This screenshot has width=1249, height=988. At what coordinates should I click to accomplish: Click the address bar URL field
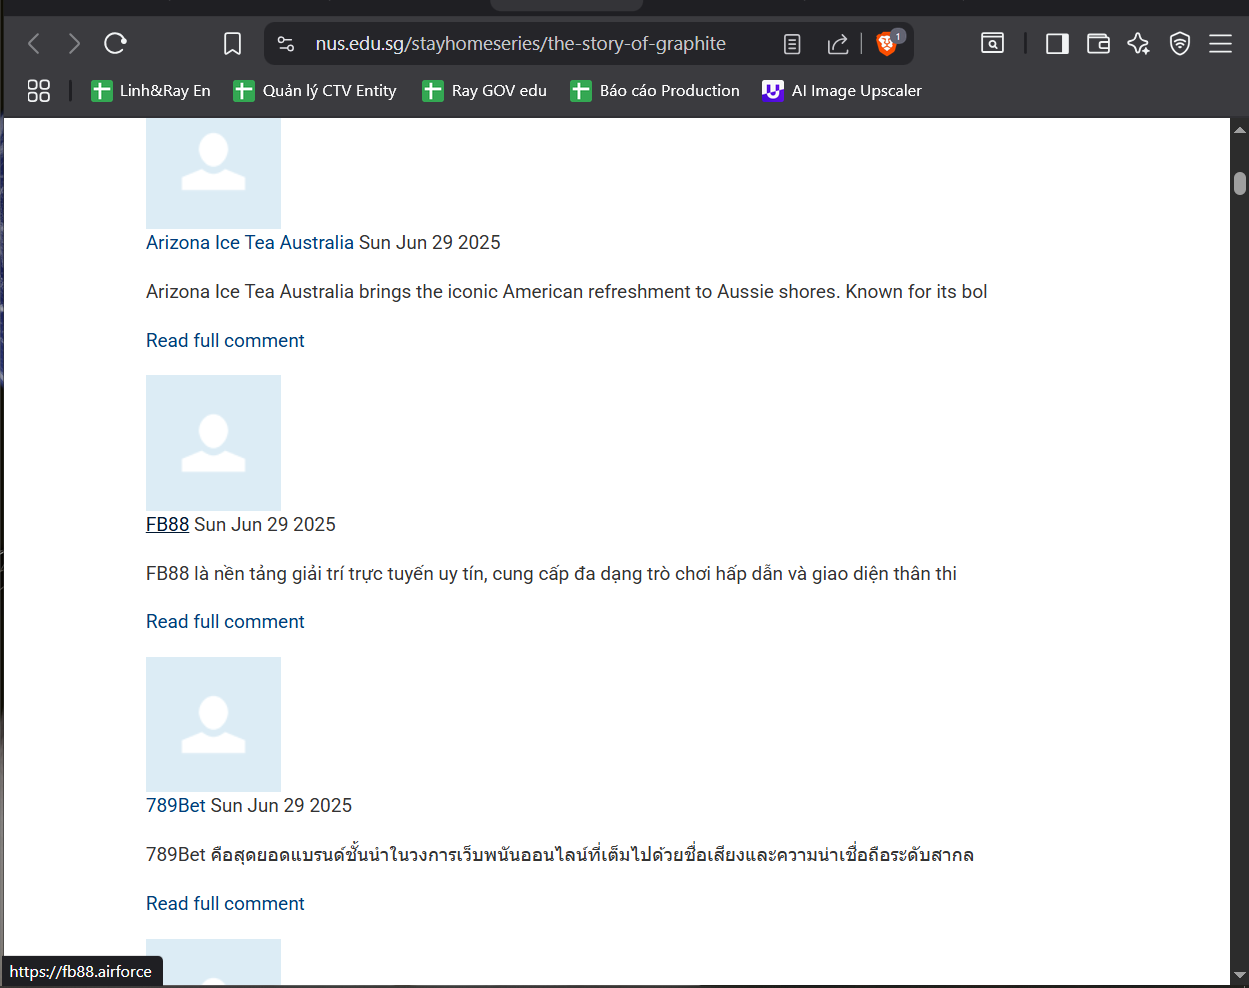pyautogui.click(x=521, y=44)
